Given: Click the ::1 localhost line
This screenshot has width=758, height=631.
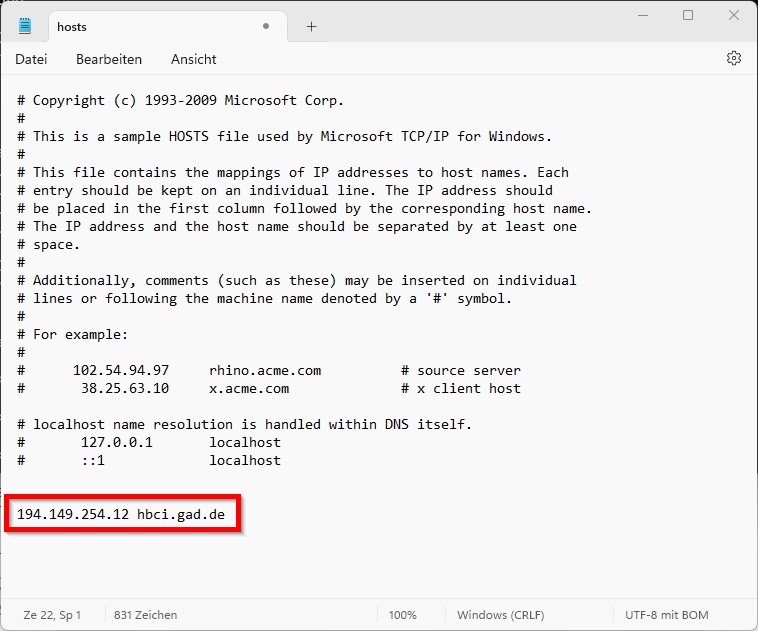Looking at the screenshot, I should point(149,460).
